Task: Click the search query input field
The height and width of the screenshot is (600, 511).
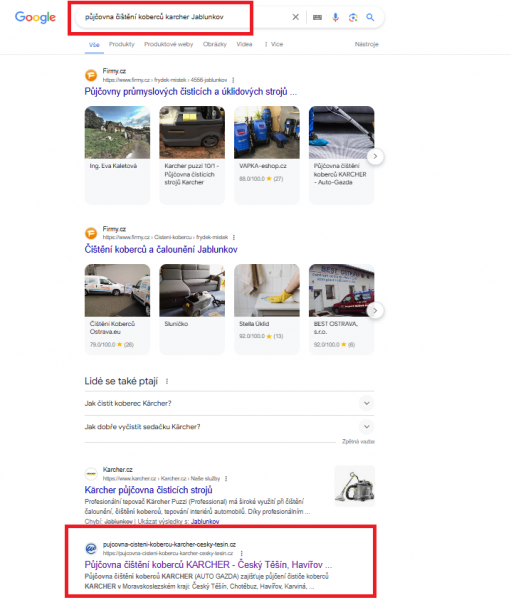Action: 184,17
